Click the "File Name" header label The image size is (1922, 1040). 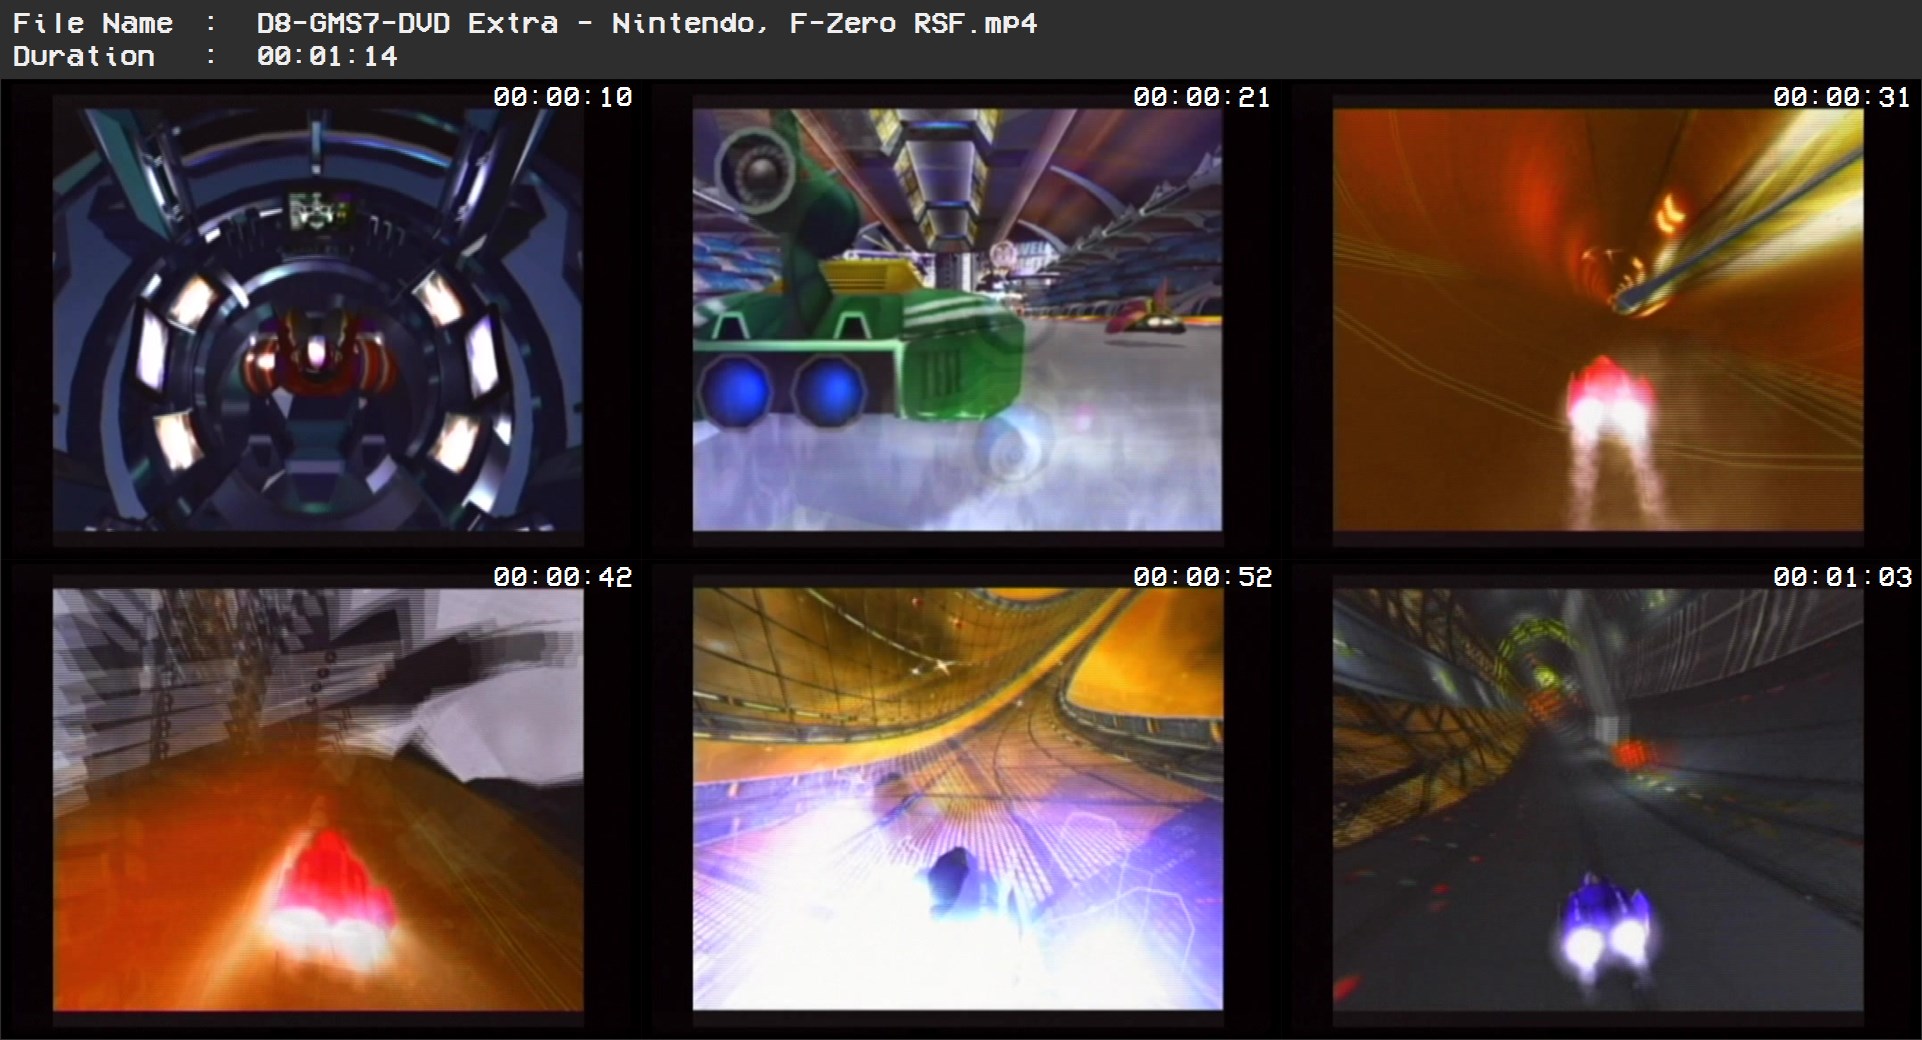tap(92, 23)
